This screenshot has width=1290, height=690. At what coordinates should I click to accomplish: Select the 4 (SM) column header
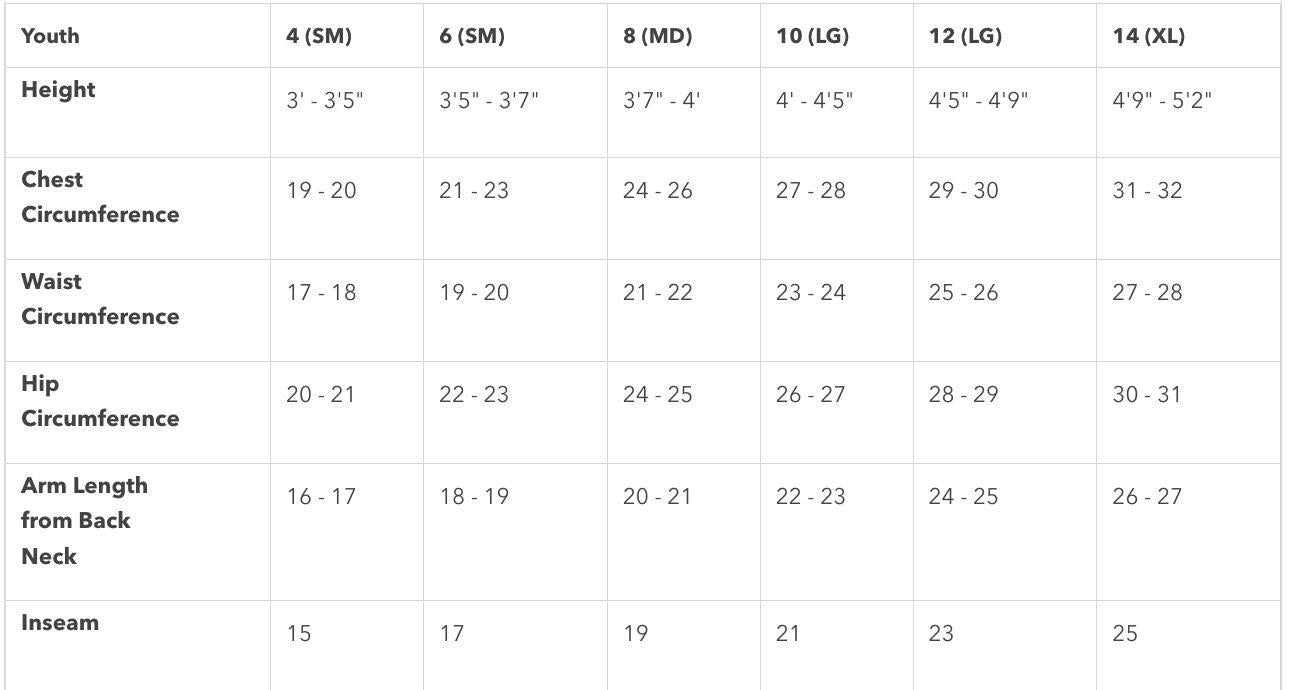point(318,36)
